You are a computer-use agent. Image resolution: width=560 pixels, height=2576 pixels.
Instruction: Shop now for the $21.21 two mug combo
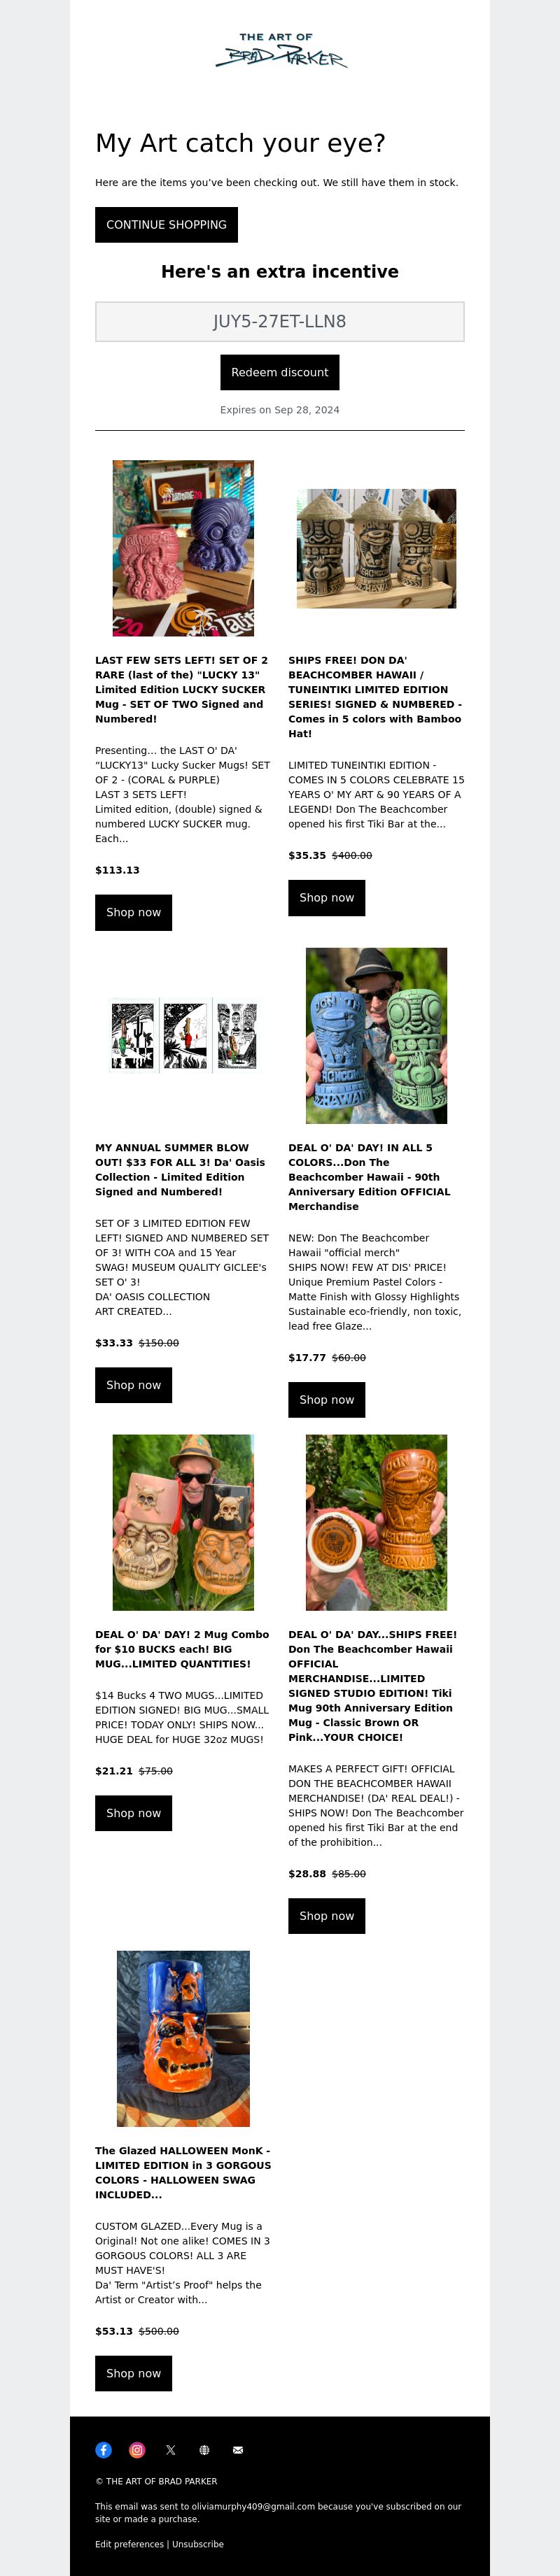click(x=133, y=1813)
